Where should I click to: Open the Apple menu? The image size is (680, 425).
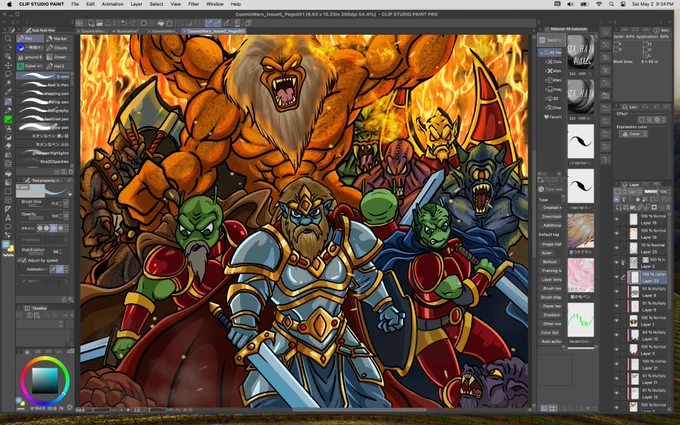(9, 4)
